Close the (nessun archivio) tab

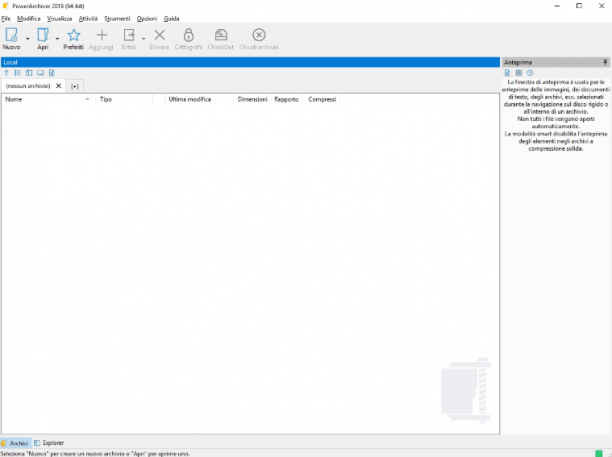point(59,86)
